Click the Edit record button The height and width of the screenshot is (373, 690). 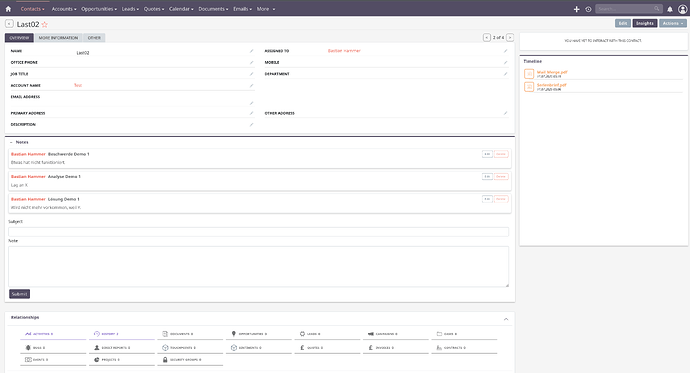(x=623, y=23)
